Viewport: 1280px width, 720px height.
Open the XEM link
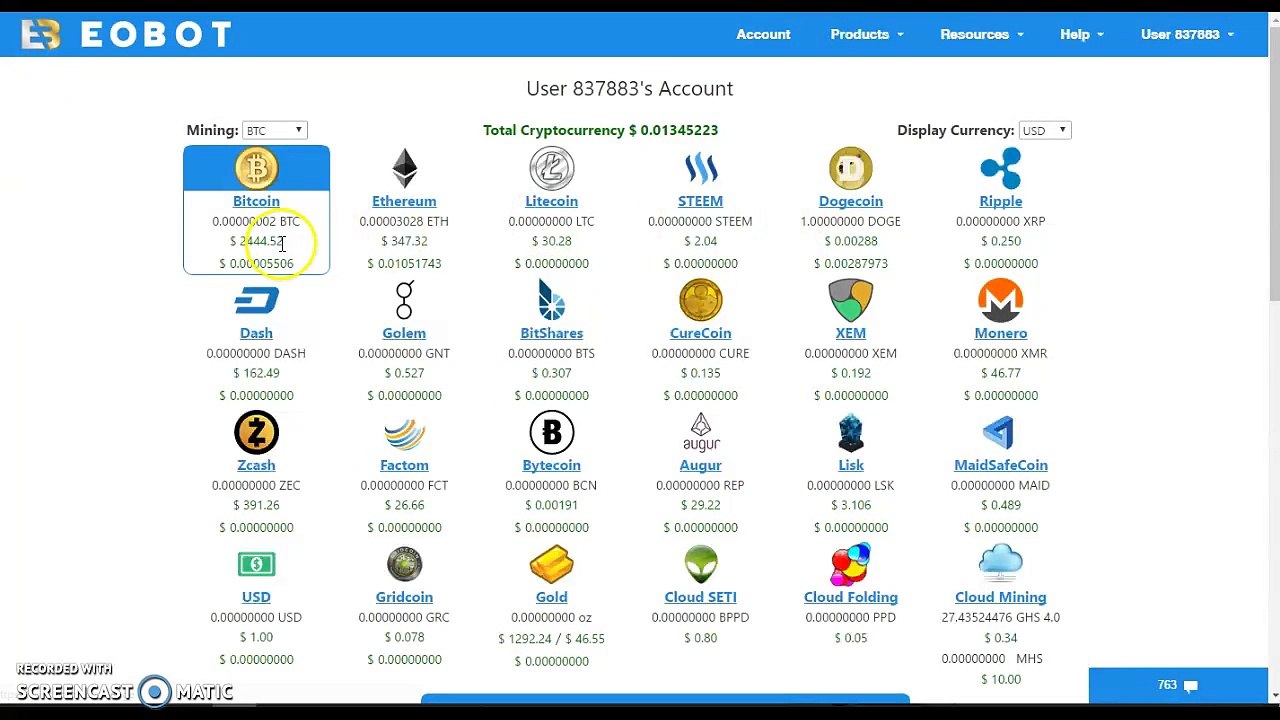pos(850,333)
